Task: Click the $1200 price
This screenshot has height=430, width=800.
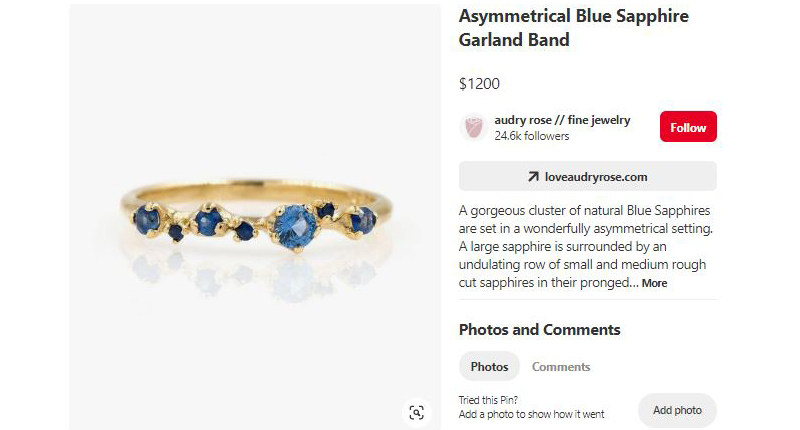Action: (x=479, y=84)
